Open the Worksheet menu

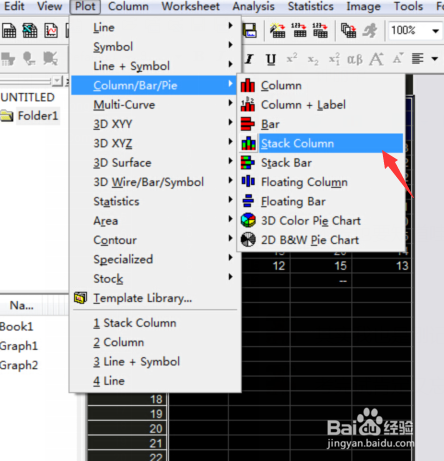tap(190, 6)
